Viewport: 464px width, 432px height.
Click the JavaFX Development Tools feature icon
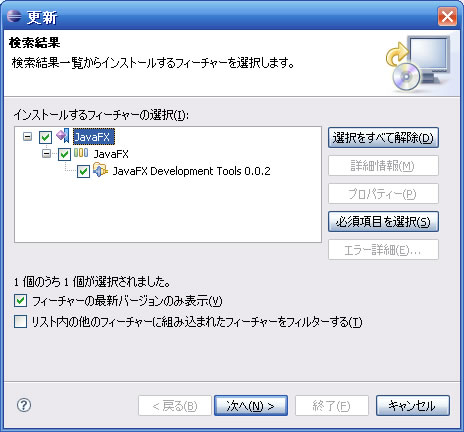coord(100,170)
